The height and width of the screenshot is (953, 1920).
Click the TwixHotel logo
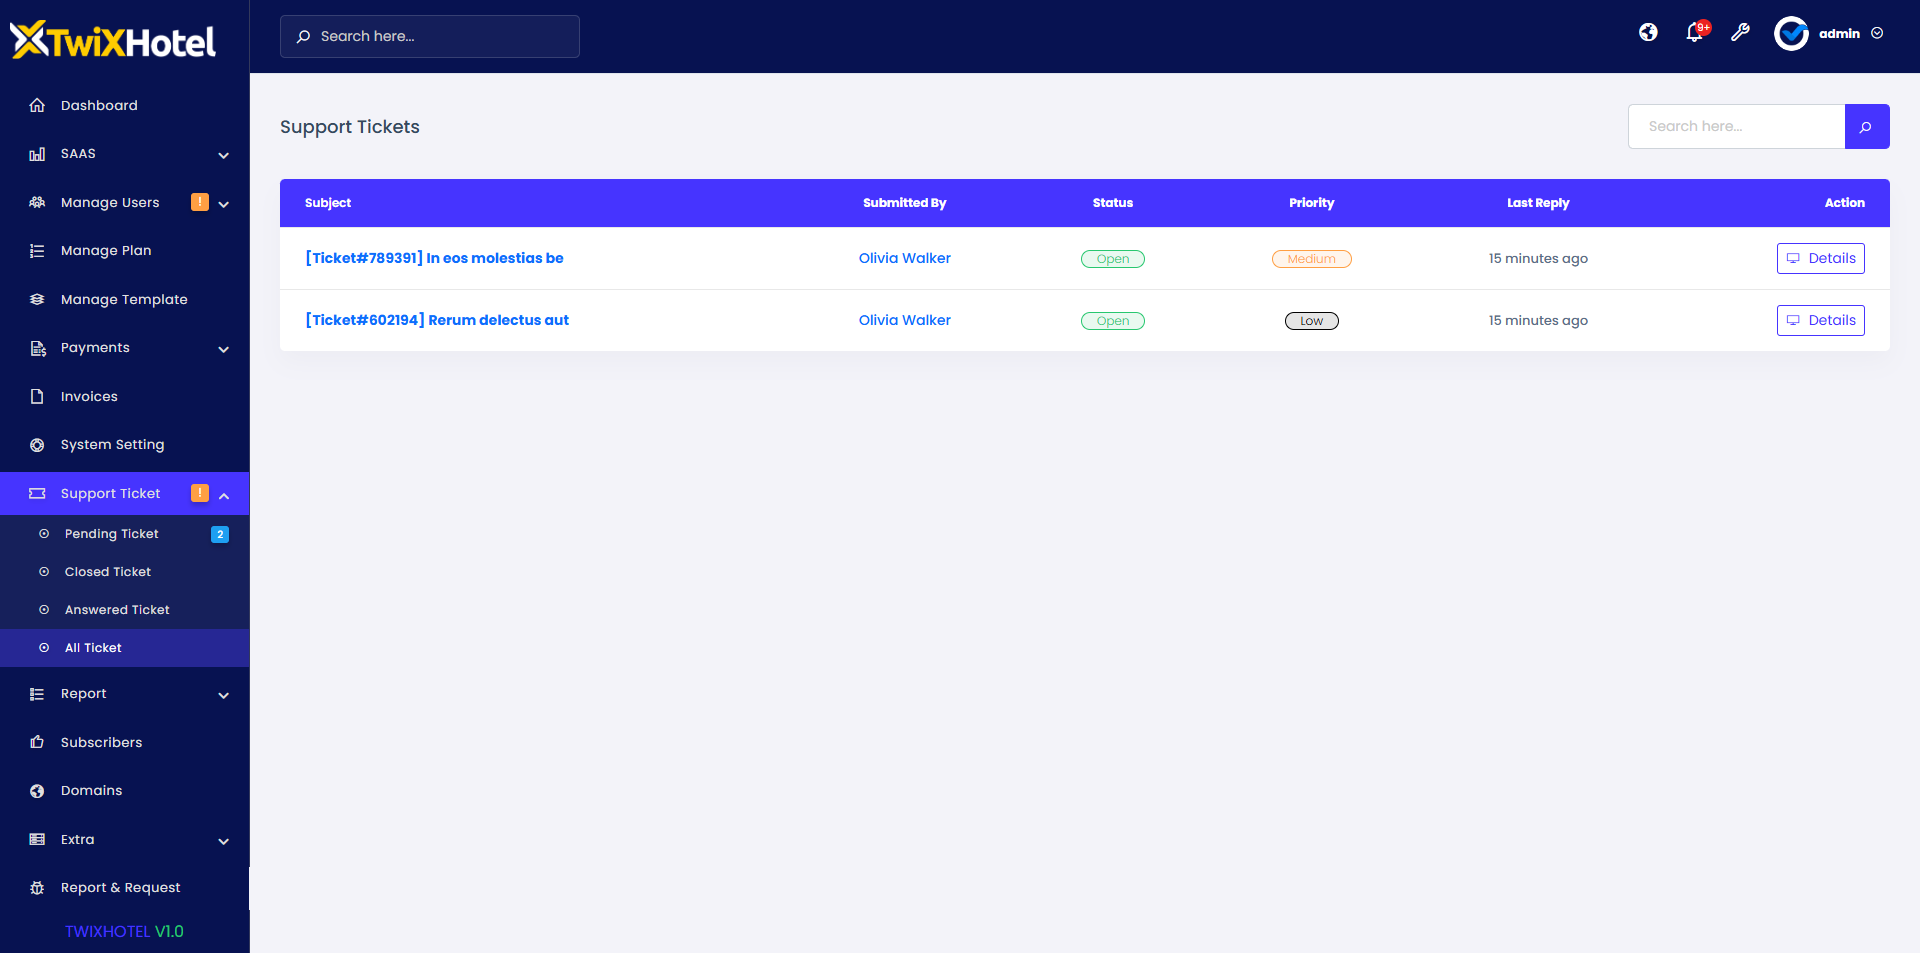pos(113,39)
